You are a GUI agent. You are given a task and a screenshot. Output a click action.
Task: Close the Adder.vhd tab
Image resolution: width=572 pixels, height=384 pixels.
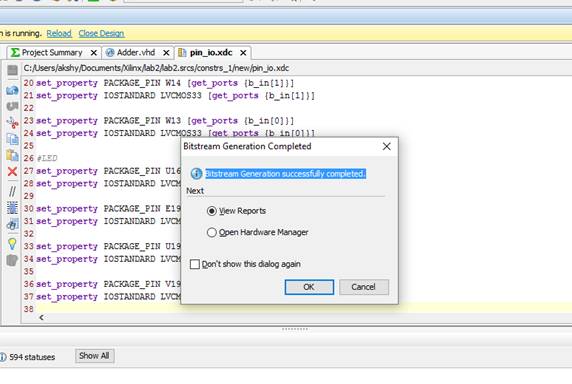click(x=166, y=53)
